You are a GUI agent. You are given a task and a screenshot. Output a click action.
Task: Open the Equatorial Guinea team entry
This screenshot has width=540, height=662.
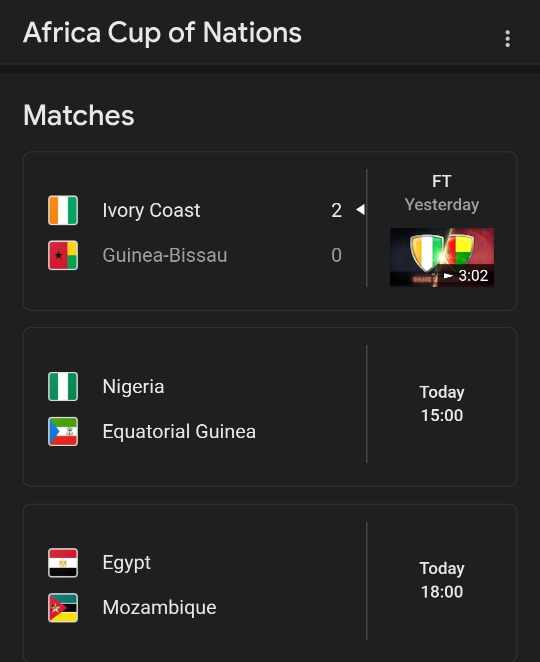tap(179, 431)
